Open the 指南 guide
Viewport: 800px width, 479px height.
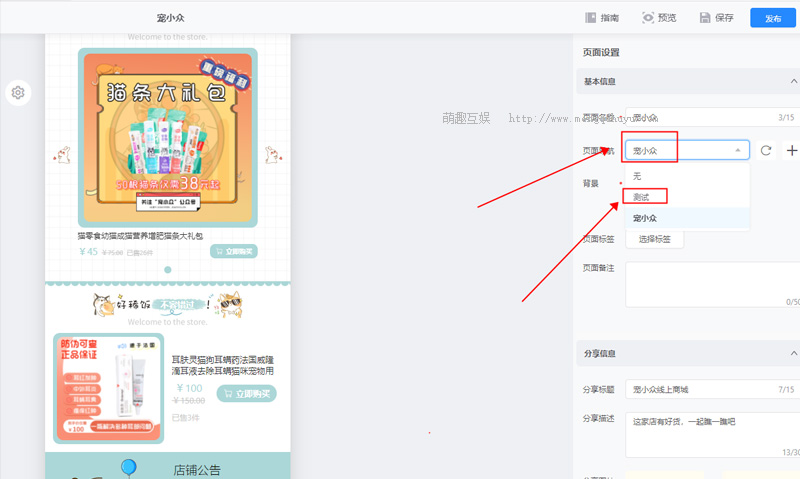point(602,18)
